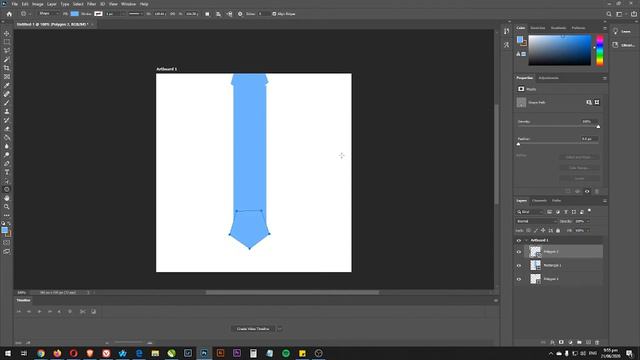The height and width of the screenshot is (360, 640).
Task: Toggle the Align Edges checkbox
Action: coord(274,14)
